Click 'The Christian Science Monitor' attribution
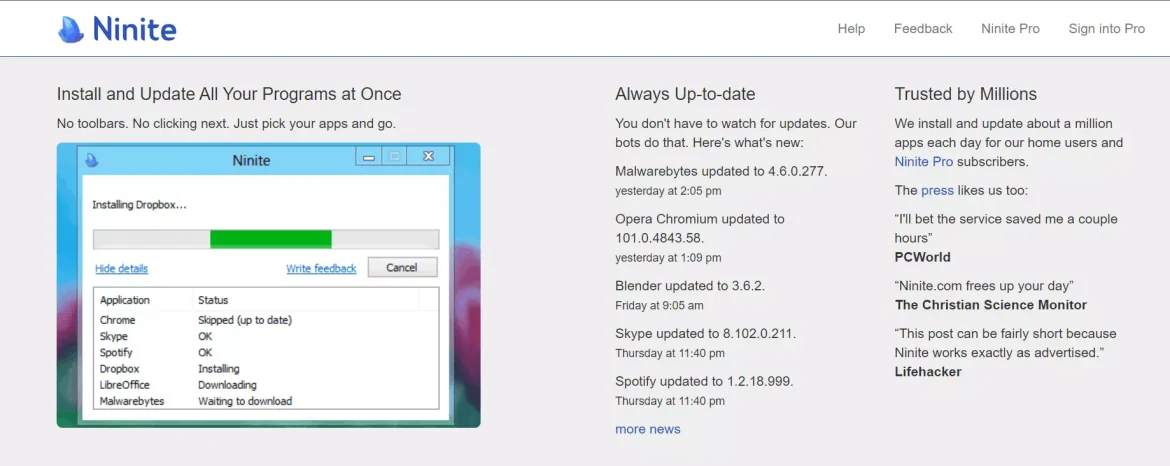This screenshot has height=466, width=1170. (990, 305)
